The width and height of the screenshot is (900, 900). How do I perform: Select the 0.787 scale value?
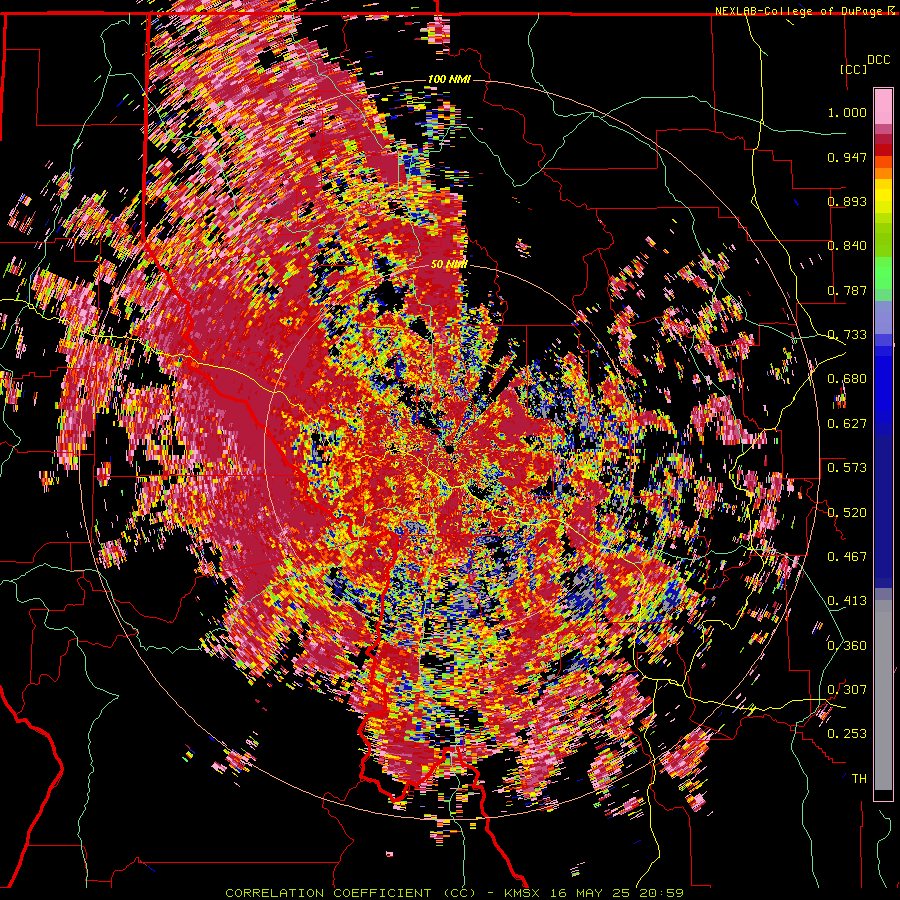[847, 290]
